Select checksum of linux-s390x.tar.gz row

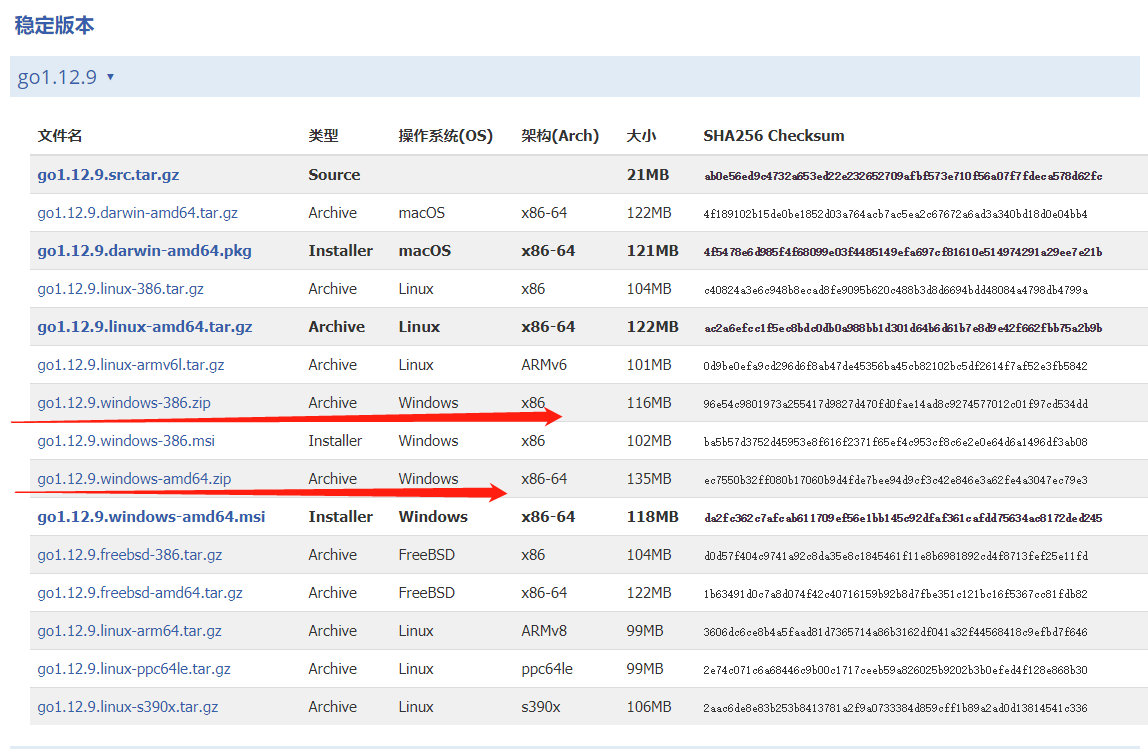click(x=895, y=709)
